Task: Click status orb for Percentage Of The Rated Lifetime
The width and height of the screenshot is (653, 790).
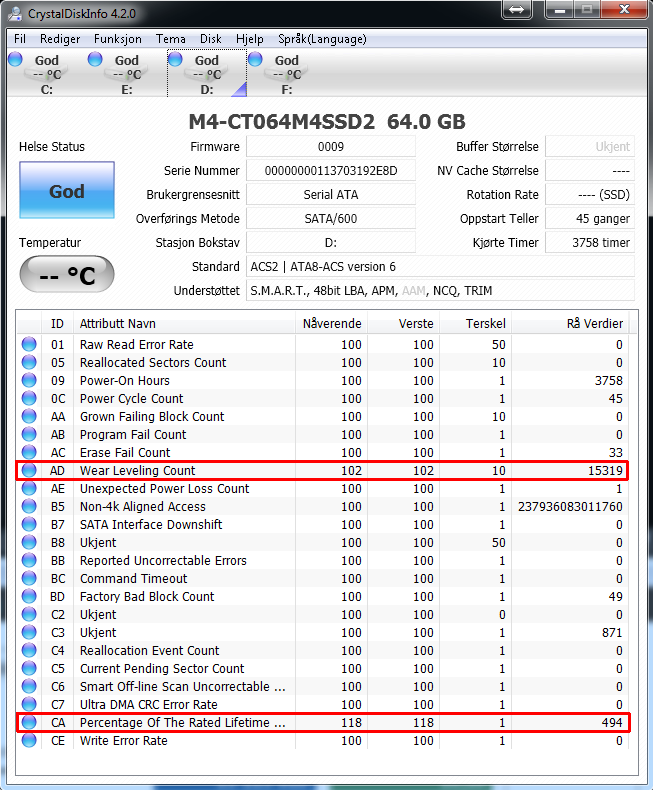Action: (x=29, y=722)
